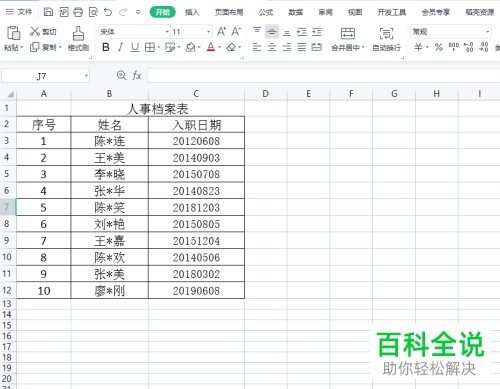Apply thousands separator format
The image size is (500, 389).
point(454,47)
